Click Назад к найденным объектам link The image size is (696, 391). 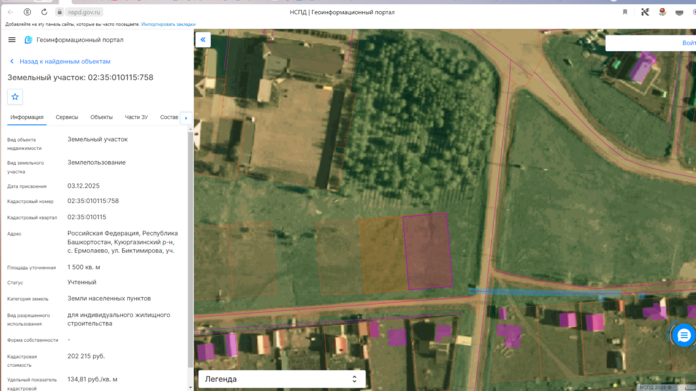click(x=65, y=61)
